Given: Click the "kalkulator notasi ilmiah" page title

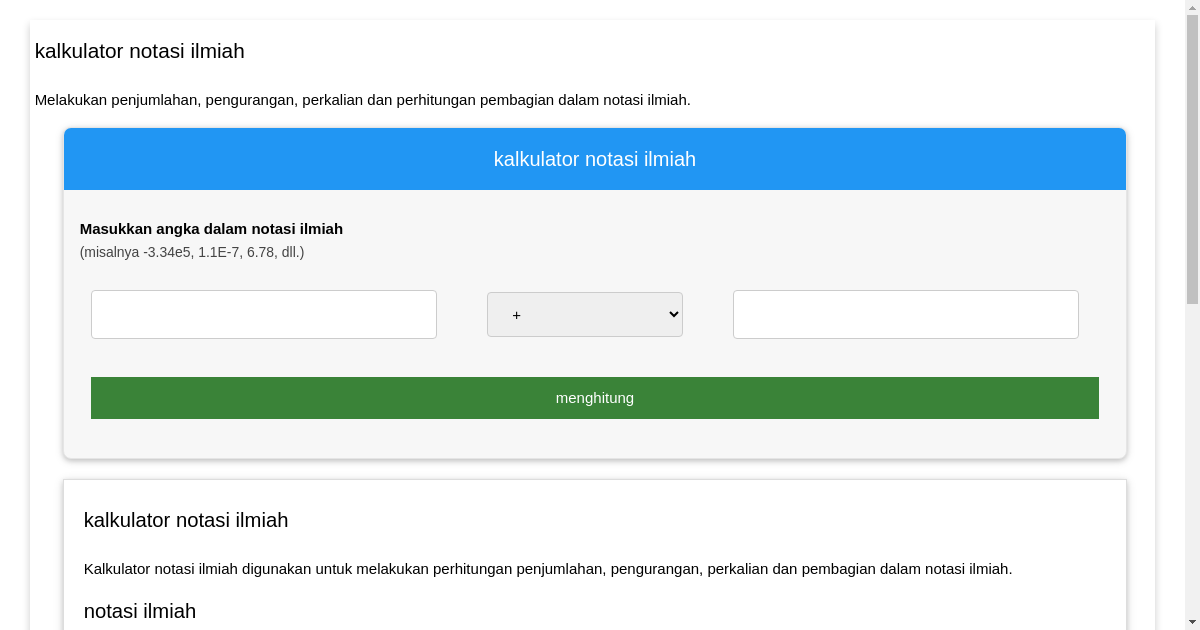Looking at the screenshot, I should 139,51.
